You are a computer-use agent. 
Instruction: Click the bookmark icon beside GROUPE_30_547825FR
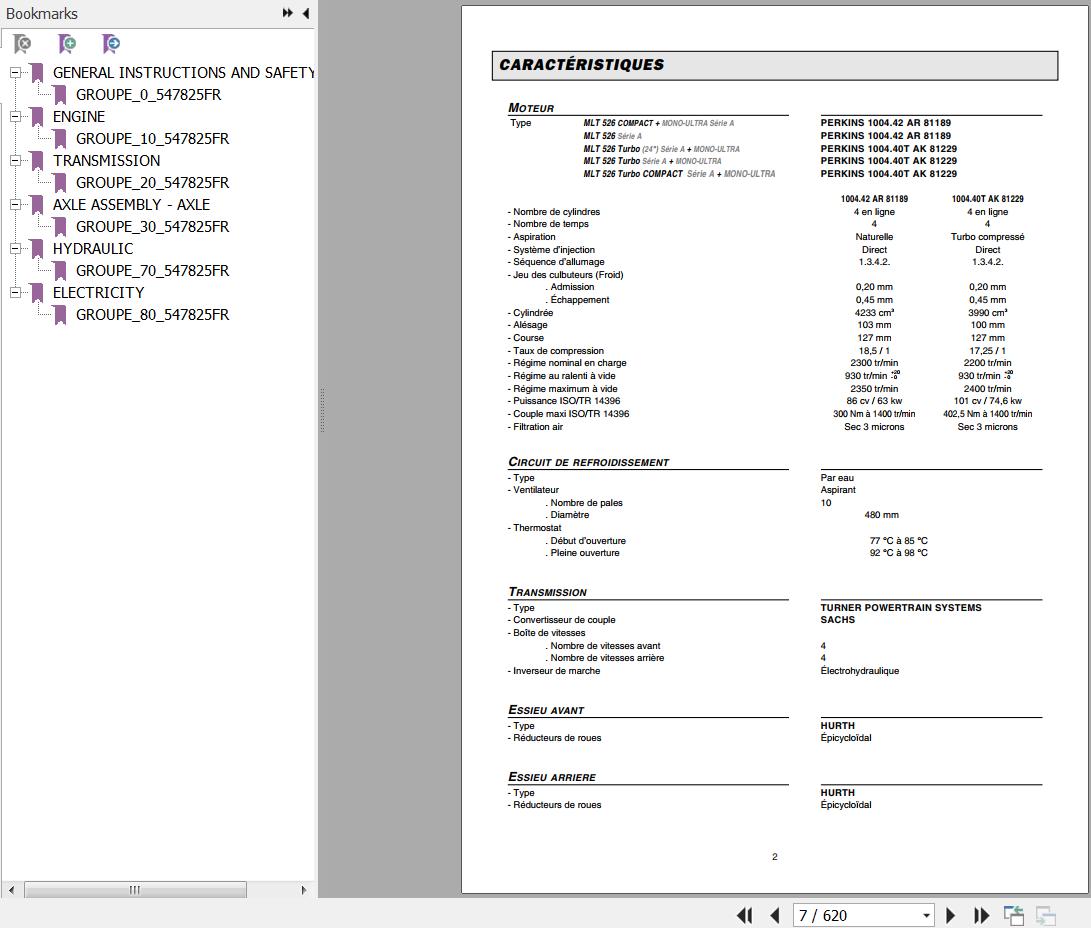(x=61, y=227)
